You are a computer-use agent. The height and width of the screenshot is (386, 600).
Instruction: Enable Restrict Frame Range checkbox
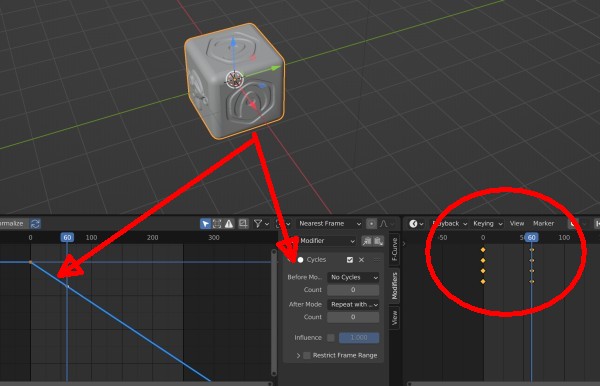tap(307, 355)
